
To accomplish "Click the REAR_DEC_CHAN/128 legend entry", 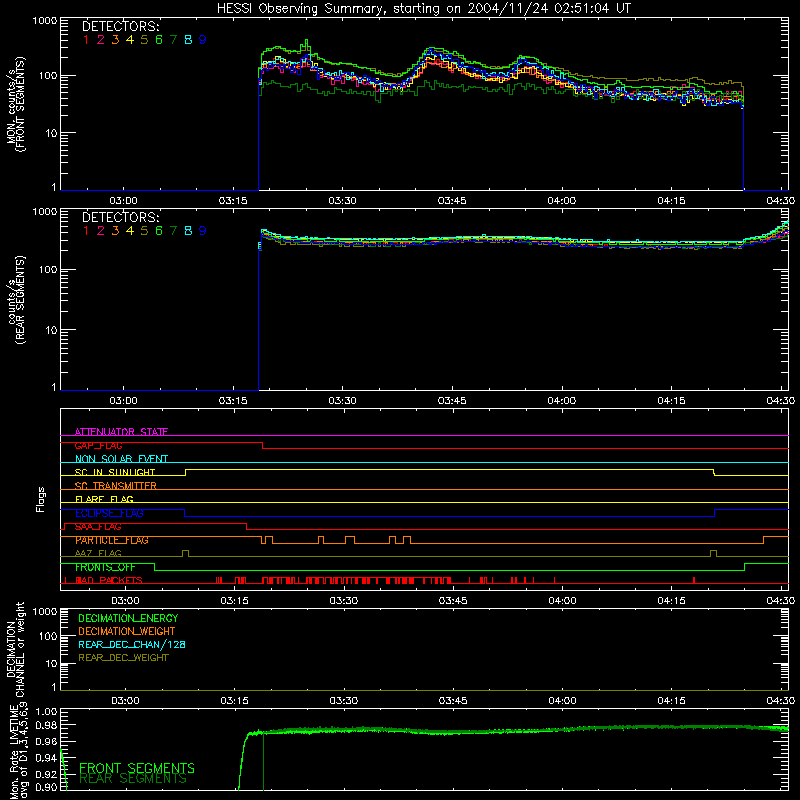I will 132,644.
